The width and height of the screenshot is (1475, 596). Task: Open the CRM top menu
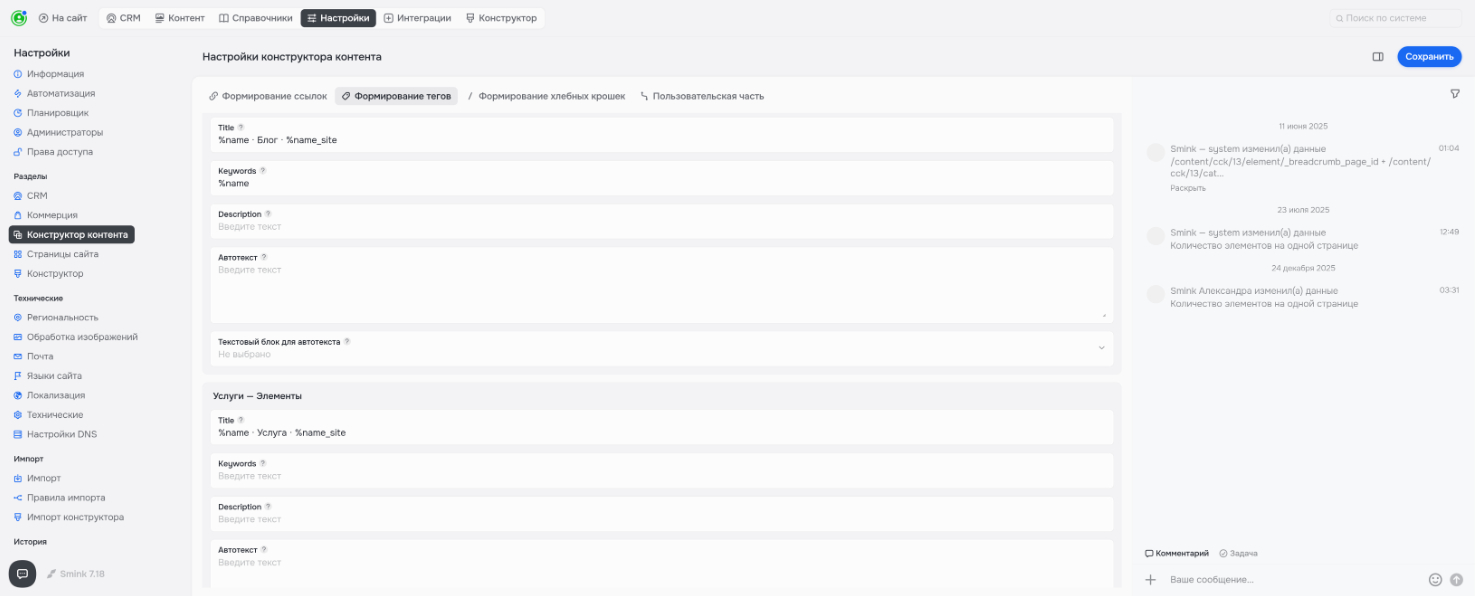[123, 18]
